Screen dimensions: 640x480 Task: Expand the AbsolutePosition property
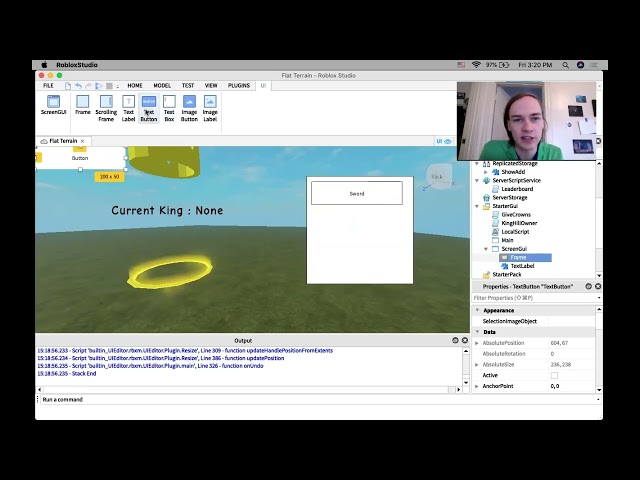click(477, 343)
